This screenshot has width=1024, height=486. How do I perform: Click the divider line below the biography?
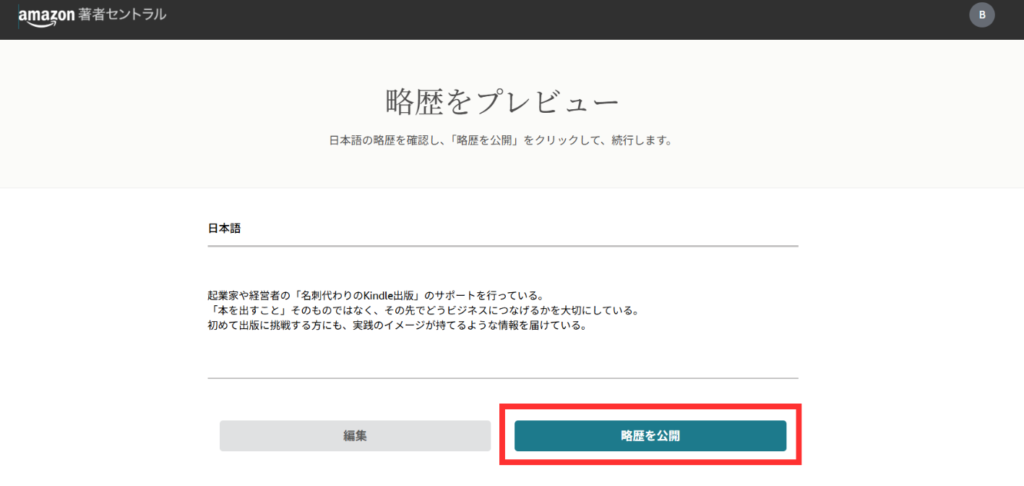pos(502,378)
